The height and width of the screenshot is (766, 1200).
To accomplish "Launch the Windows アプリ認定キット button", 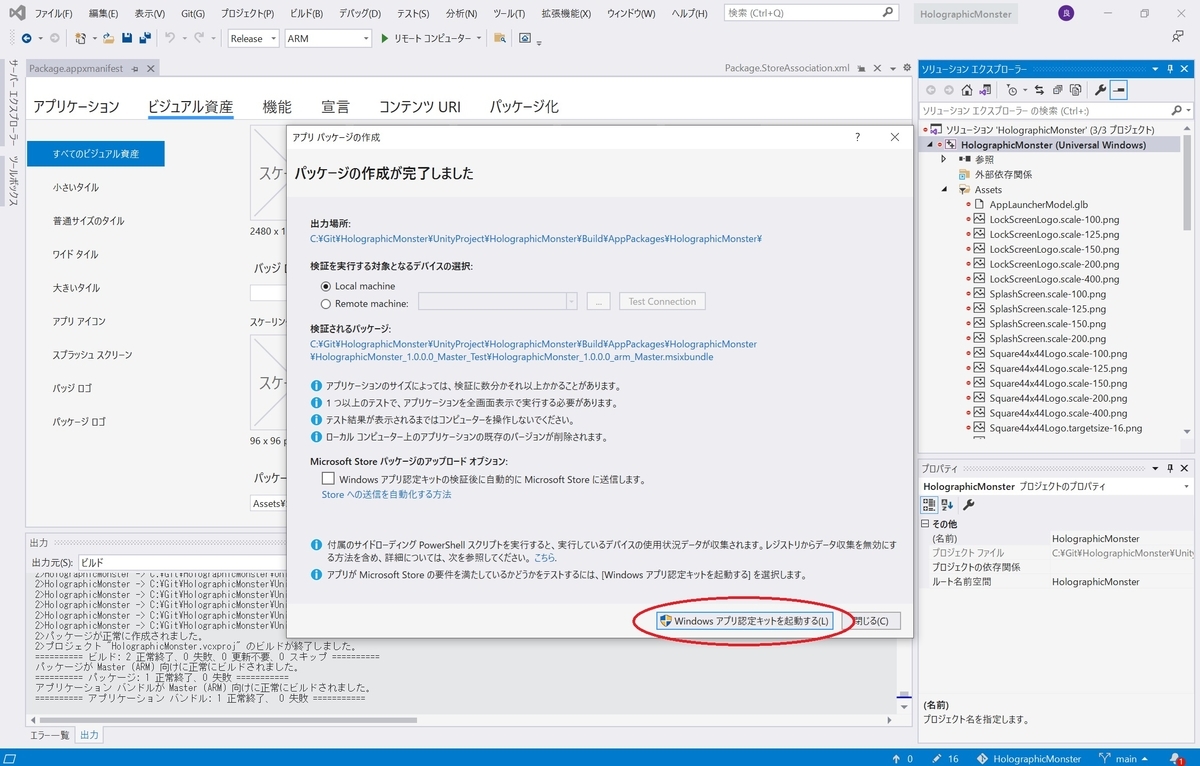I will [744, 621].
